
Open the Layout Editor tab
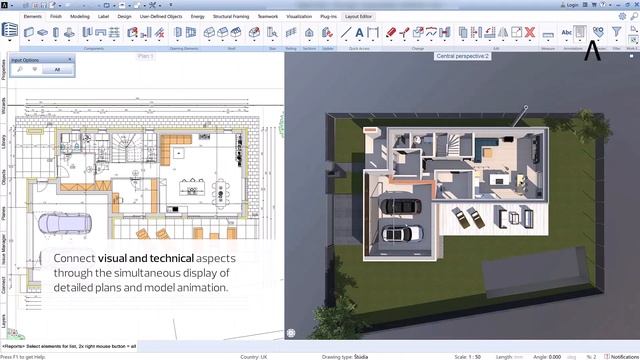click(x=358, y=16)
